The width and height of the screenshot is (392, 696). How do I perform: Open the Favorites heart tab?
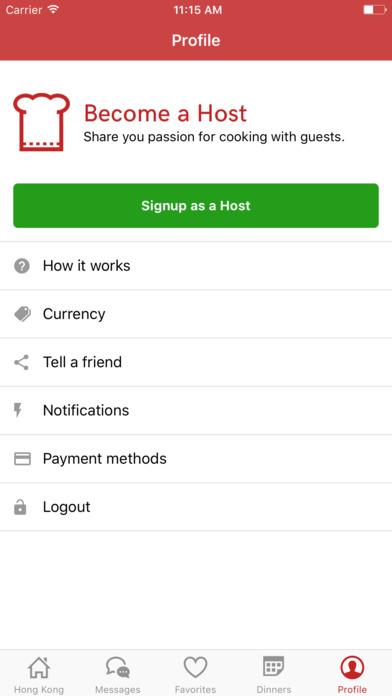point(195,675)
